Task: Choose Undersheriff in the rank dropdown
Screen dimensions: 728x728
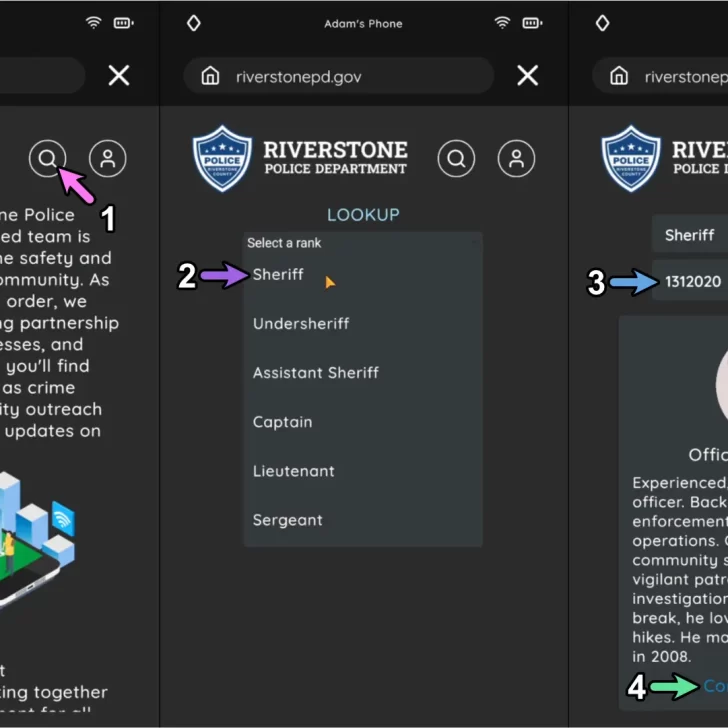Action: point(300,324)
